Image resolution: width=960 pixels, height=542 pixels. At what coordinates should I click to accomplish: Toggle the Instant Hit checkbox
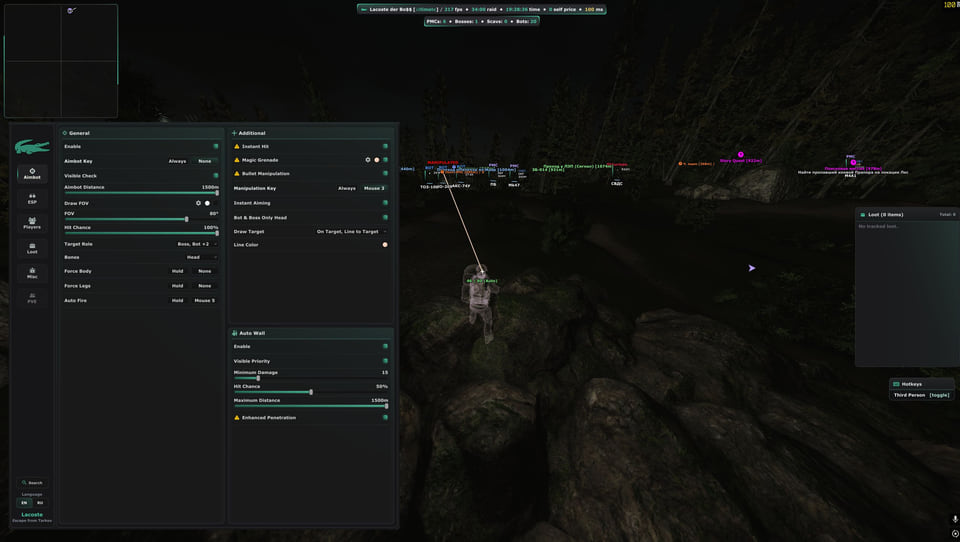click(x=385, y=146)
